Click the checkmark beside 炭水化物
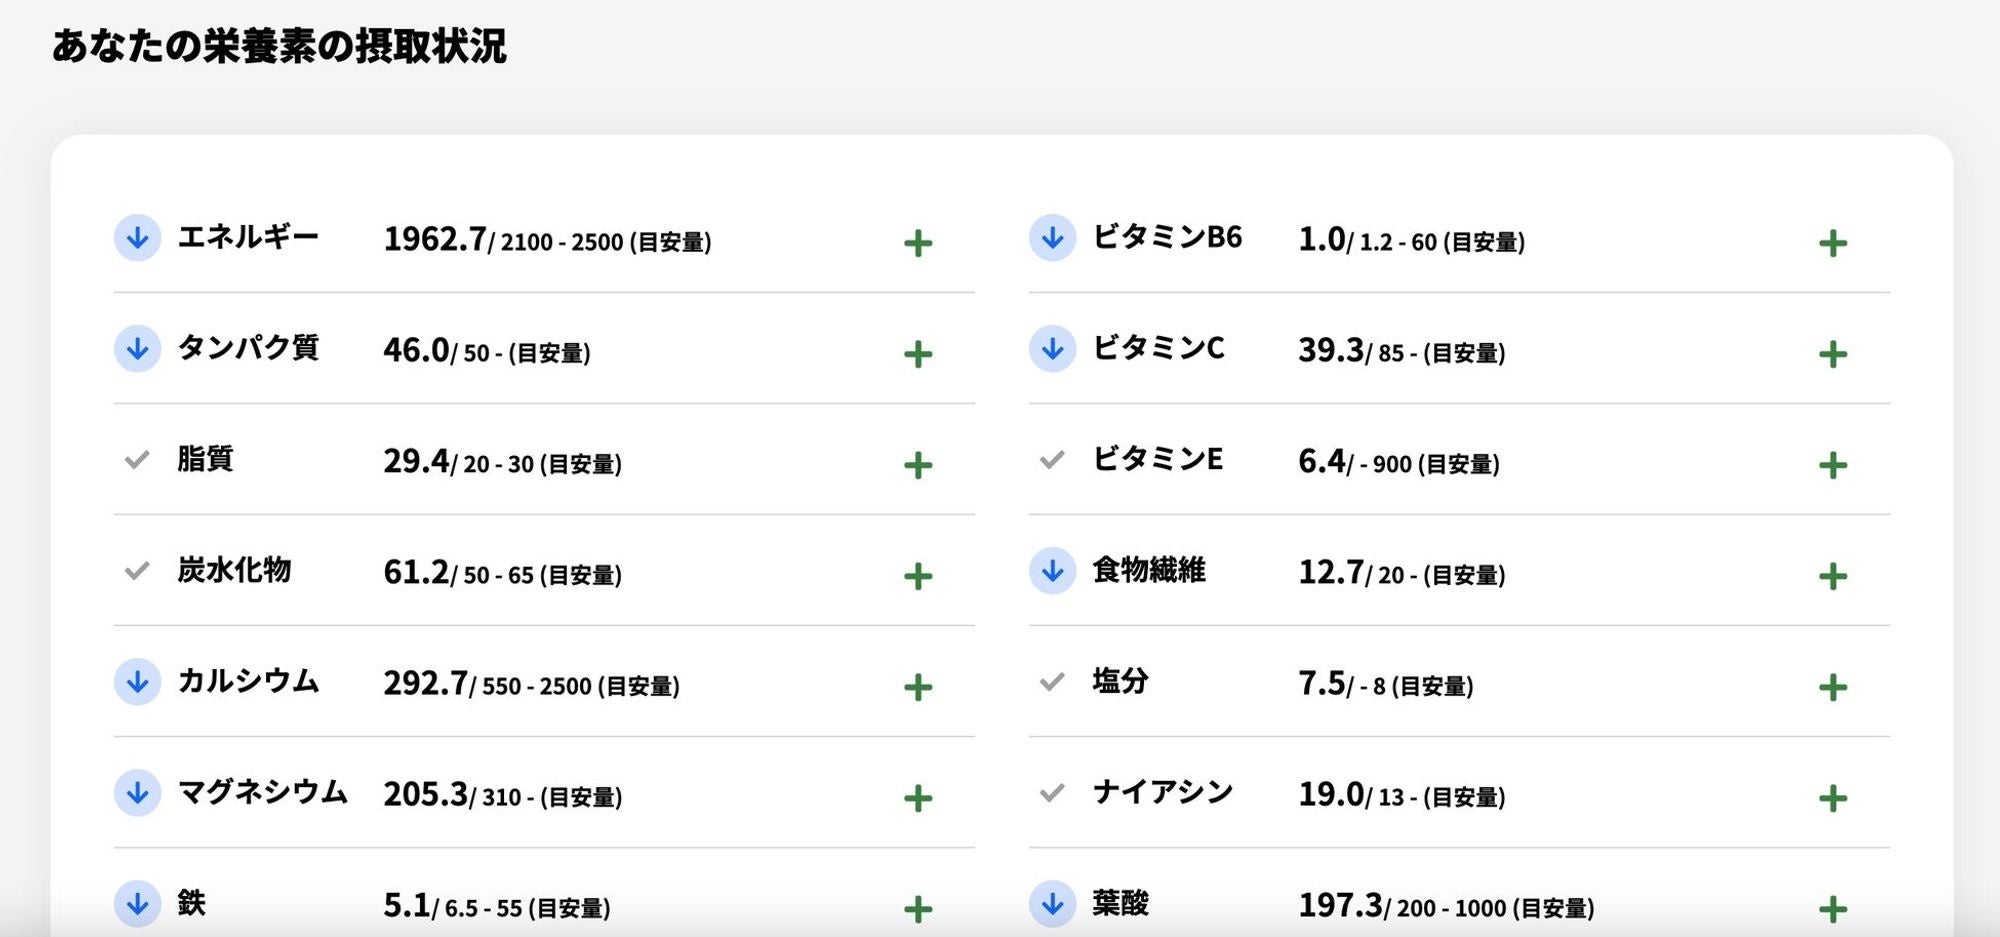The width and height of the screenshot is (2000, 937). click(x=137, y=571)
